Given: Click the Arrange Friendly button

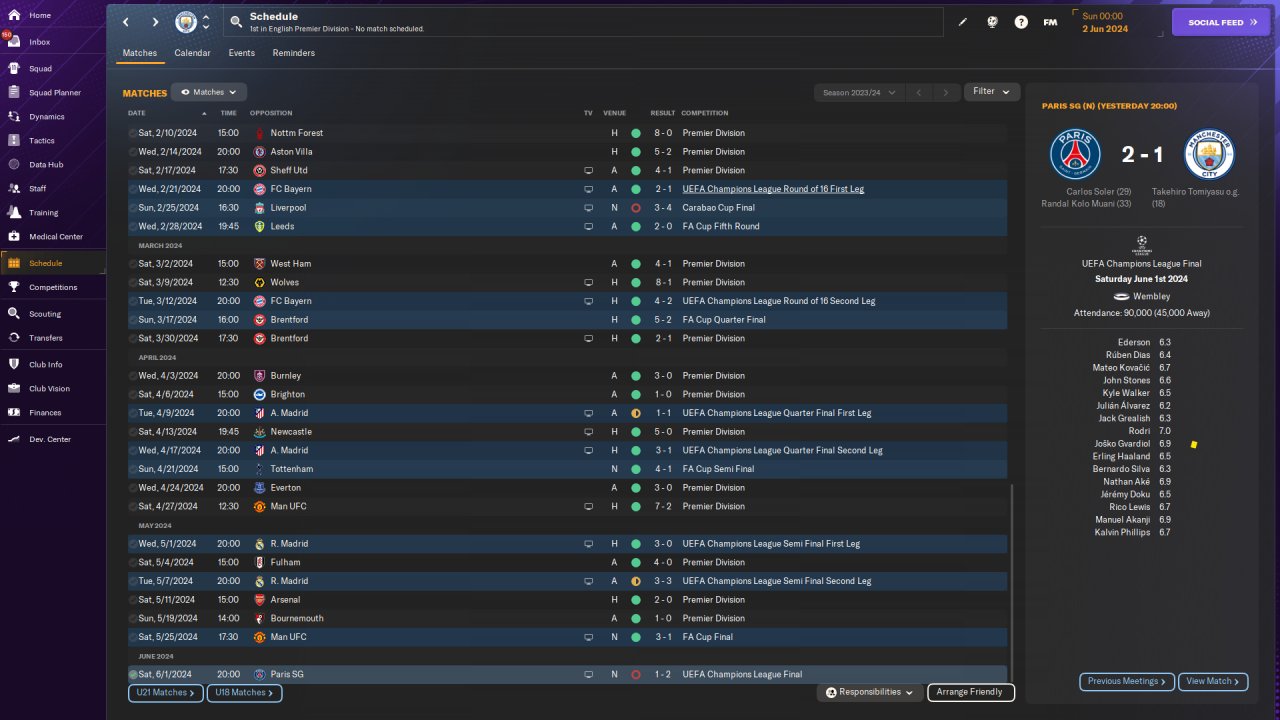Looking at the screenshot, I should point(971,692).
